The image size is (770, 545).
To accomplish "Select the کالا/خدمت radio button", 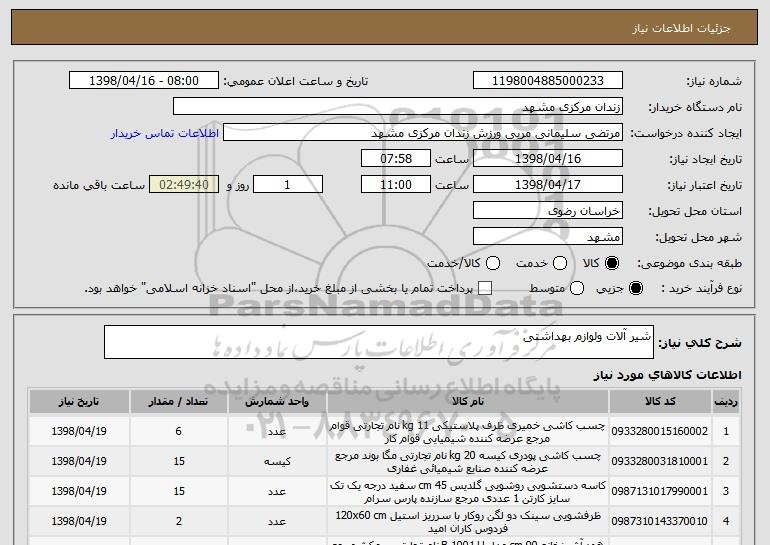I will pyautogui.click(x=493, y=264).
